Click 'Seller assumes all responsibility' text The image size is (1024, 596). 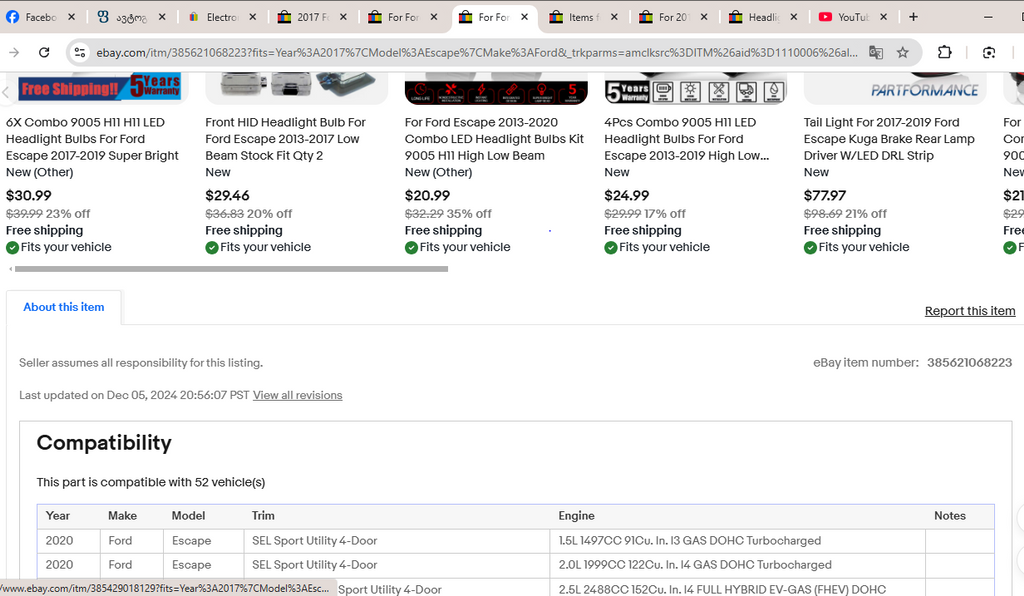(141, 363)
